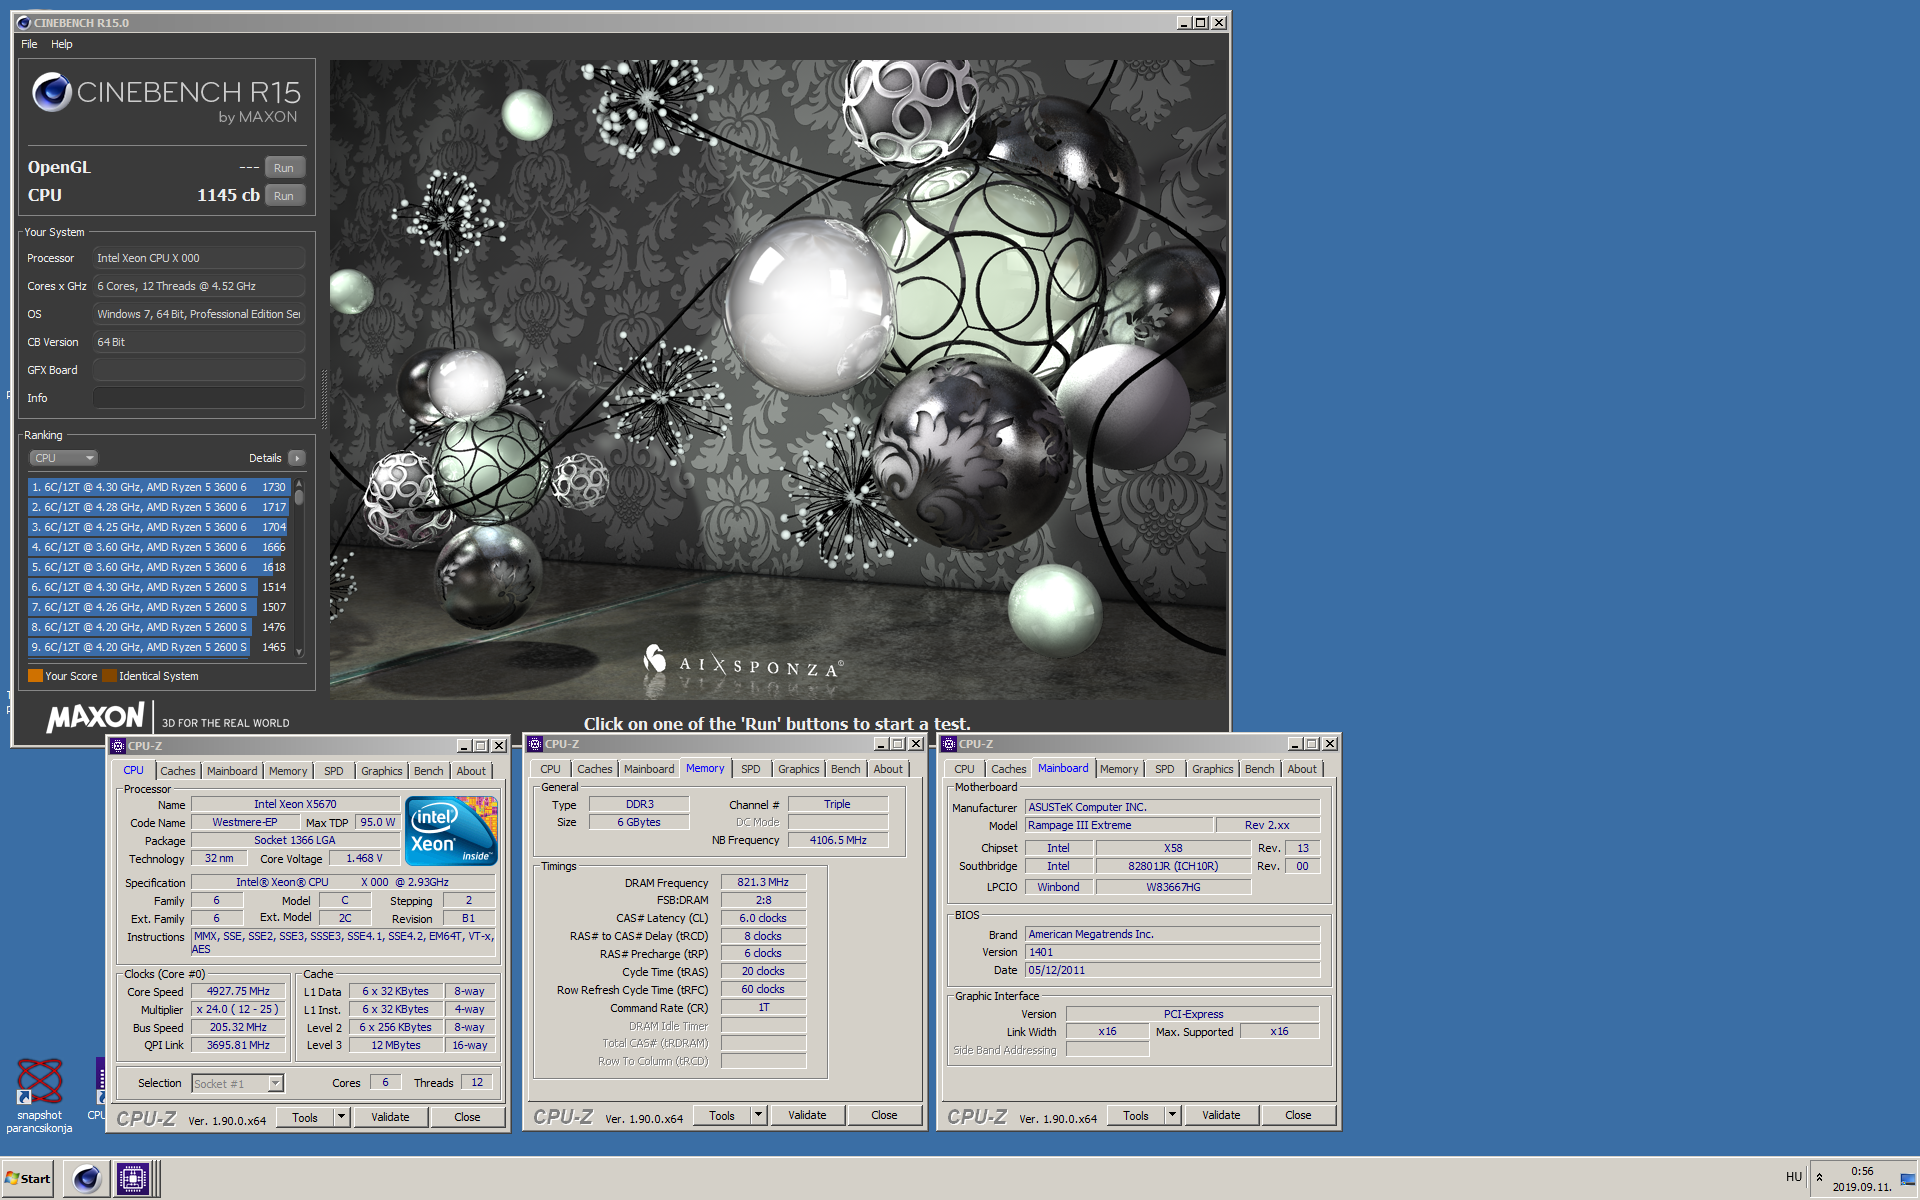Viewport: 1920px width, 1200px height.
Task: Click the DRAM Frequency value 821.3 MHz
Action: 763,883
